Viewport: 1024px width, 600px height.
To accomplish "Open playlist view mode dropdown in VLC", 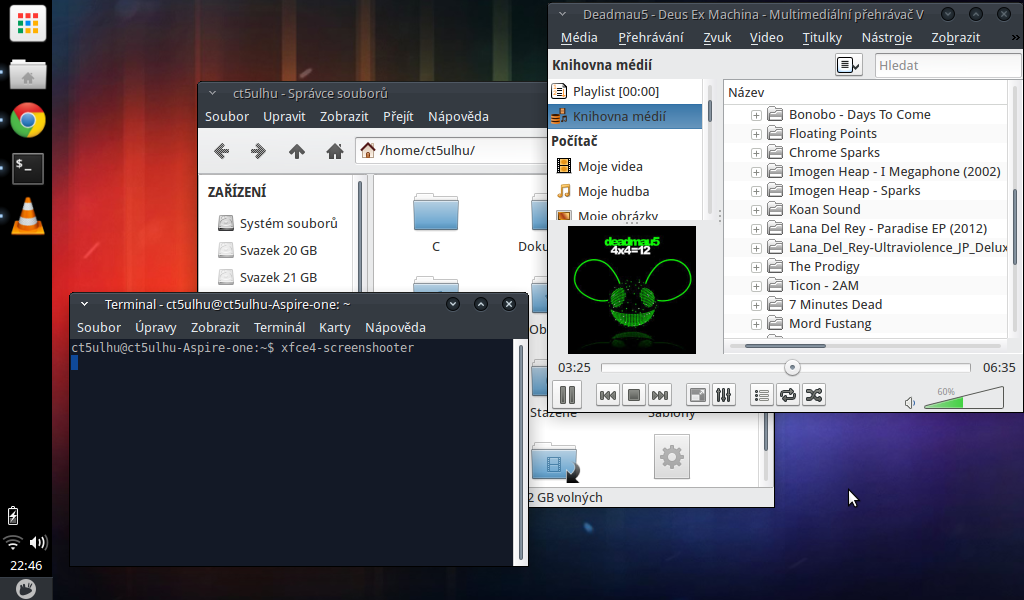I will click(848, 65).
